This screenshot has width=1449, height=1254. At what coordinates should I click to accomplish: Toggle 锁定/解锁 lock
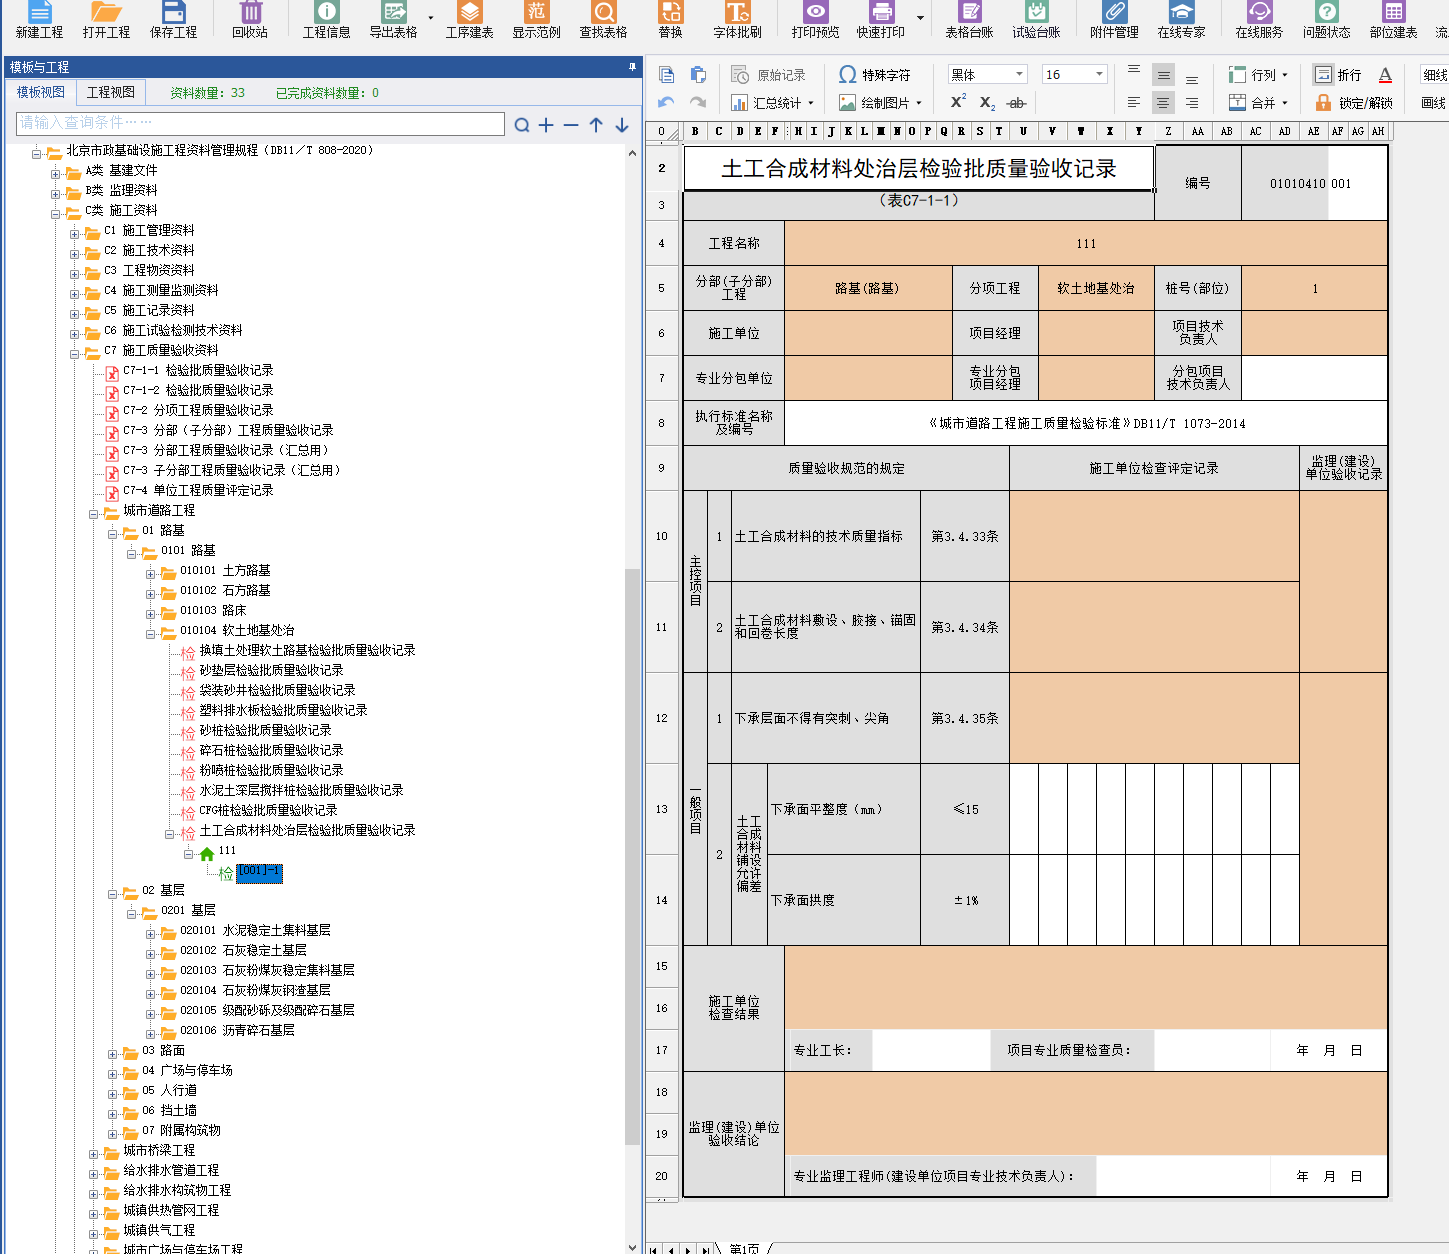point(1354,102)
